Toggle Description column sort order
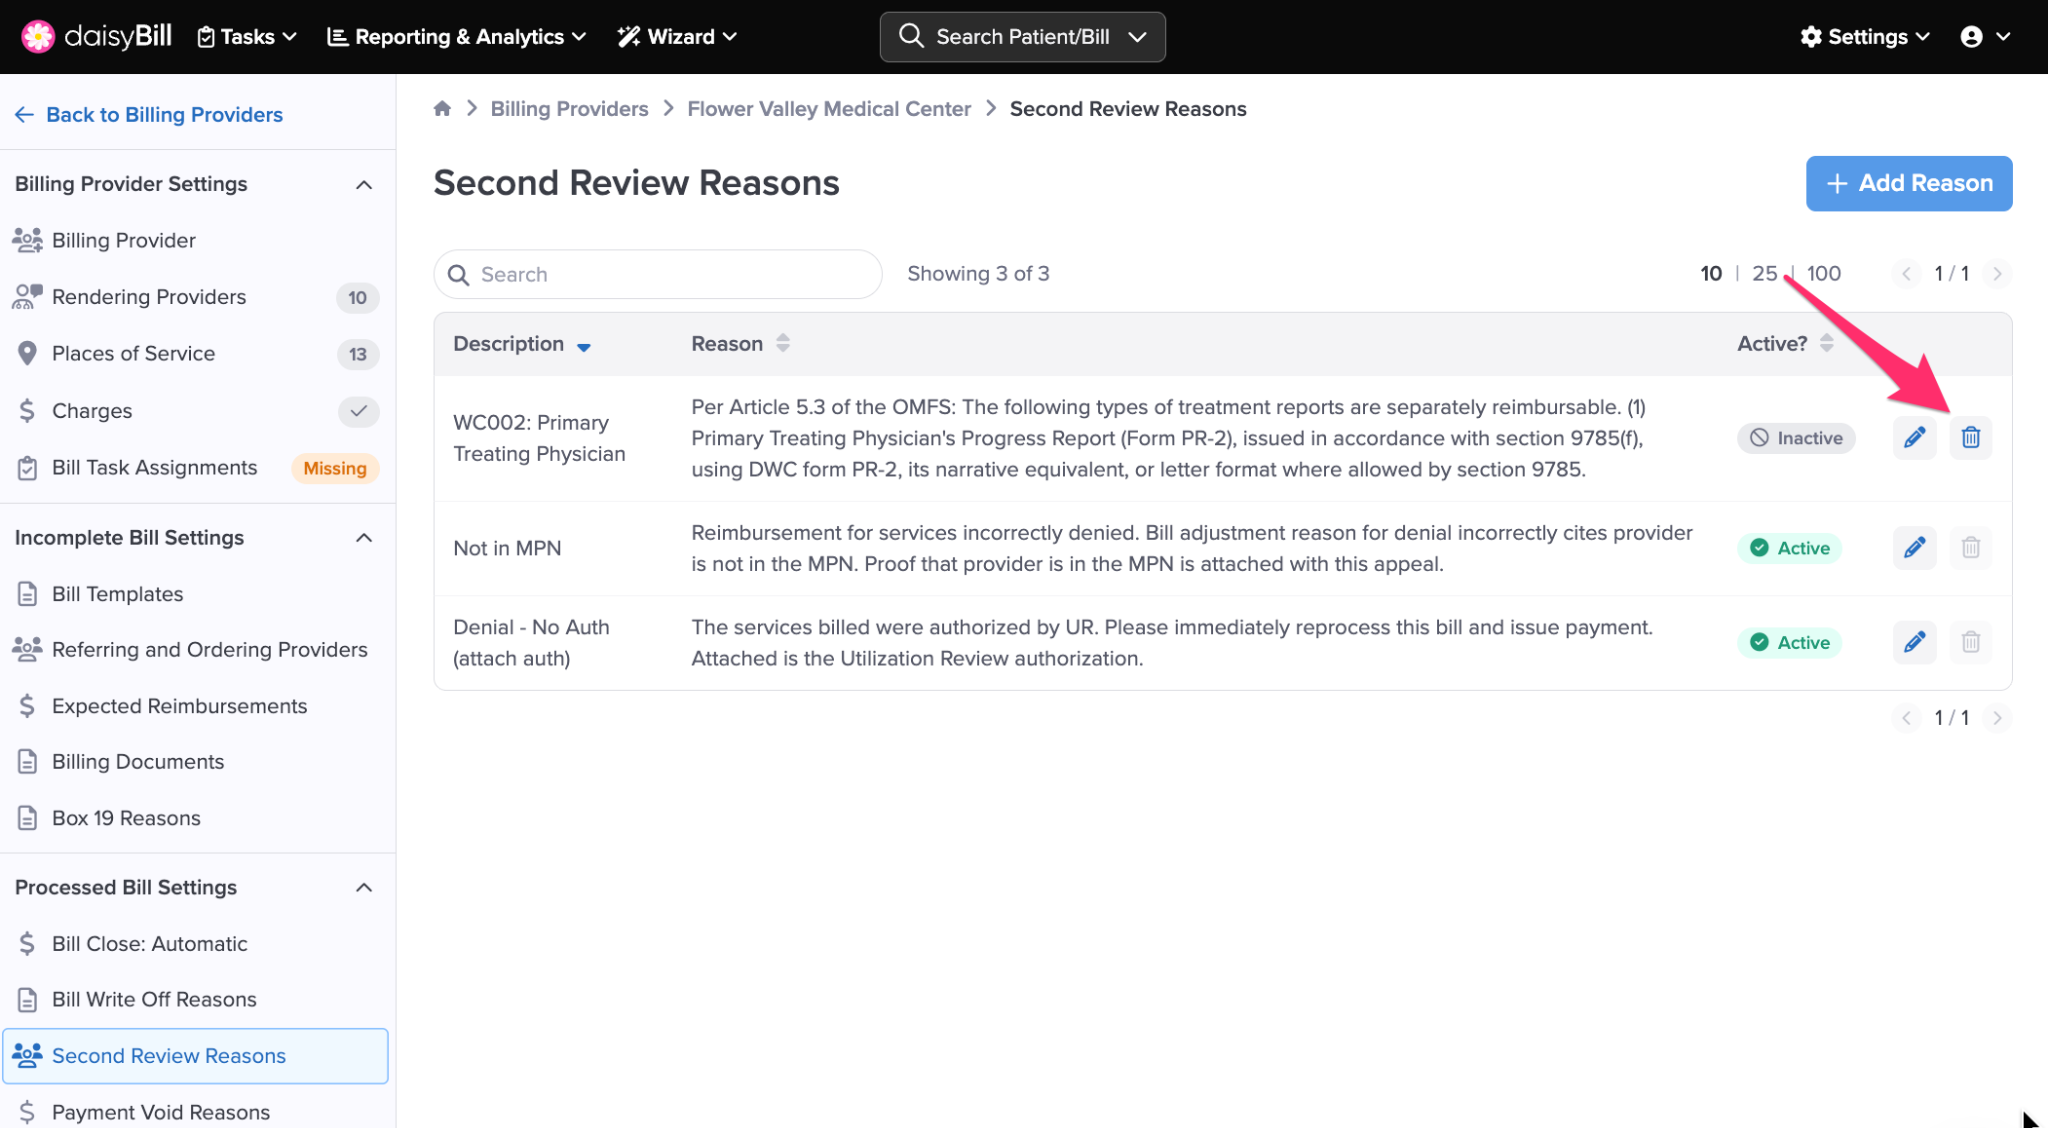 [583, 346]
